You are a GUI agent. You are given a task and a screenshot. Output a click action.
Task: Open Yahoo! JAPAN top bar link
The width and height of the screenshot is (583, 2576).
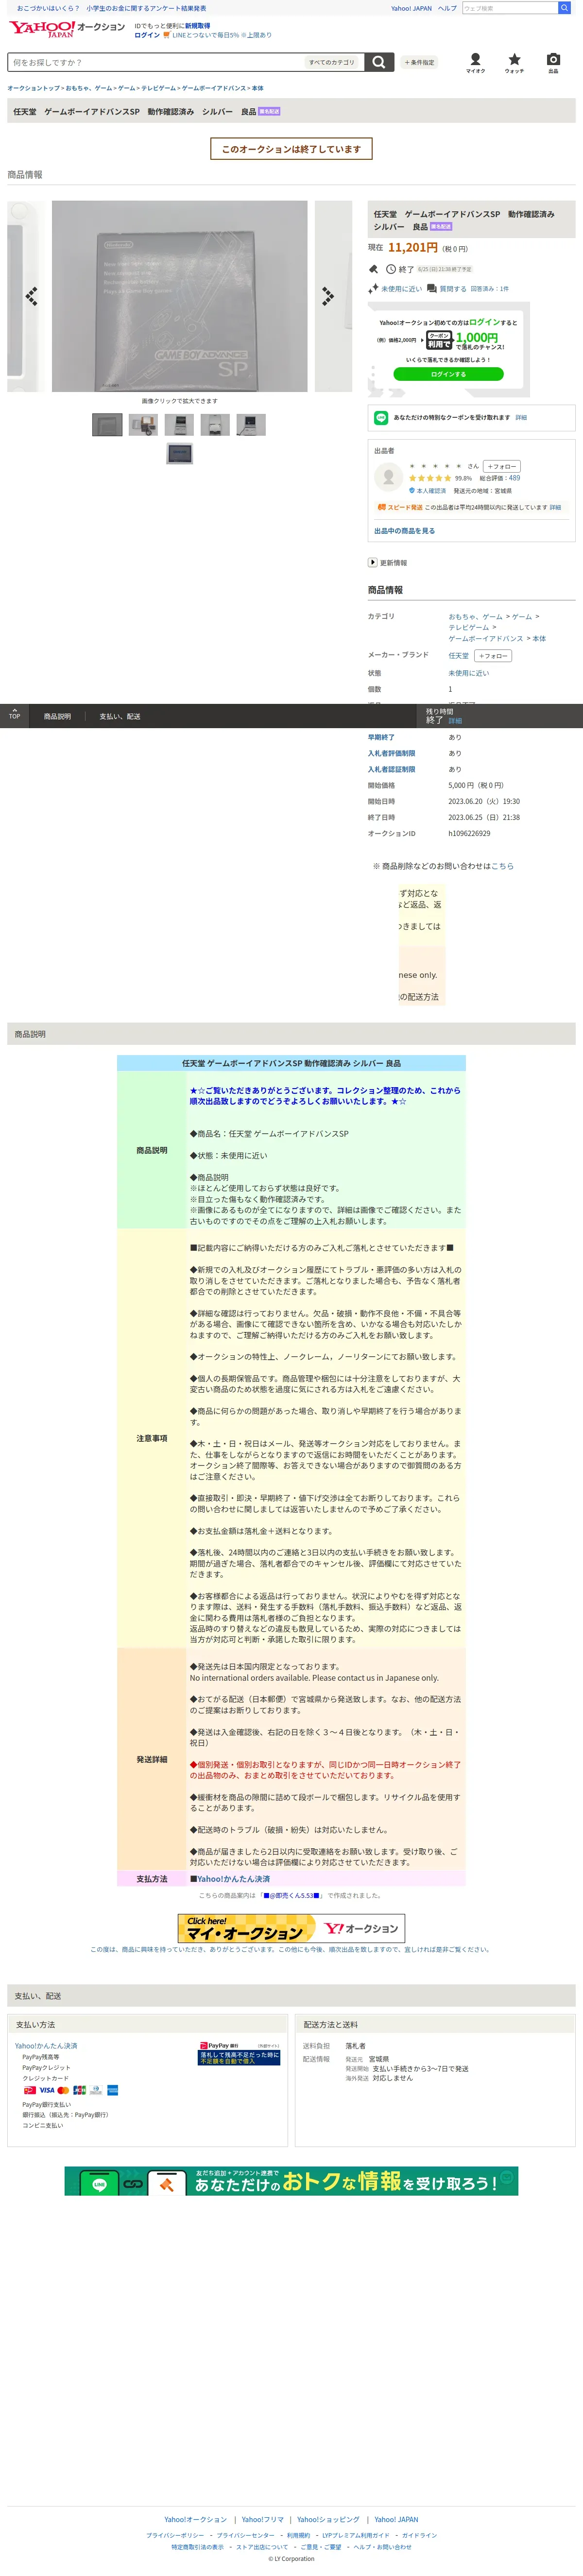(411, 8)
